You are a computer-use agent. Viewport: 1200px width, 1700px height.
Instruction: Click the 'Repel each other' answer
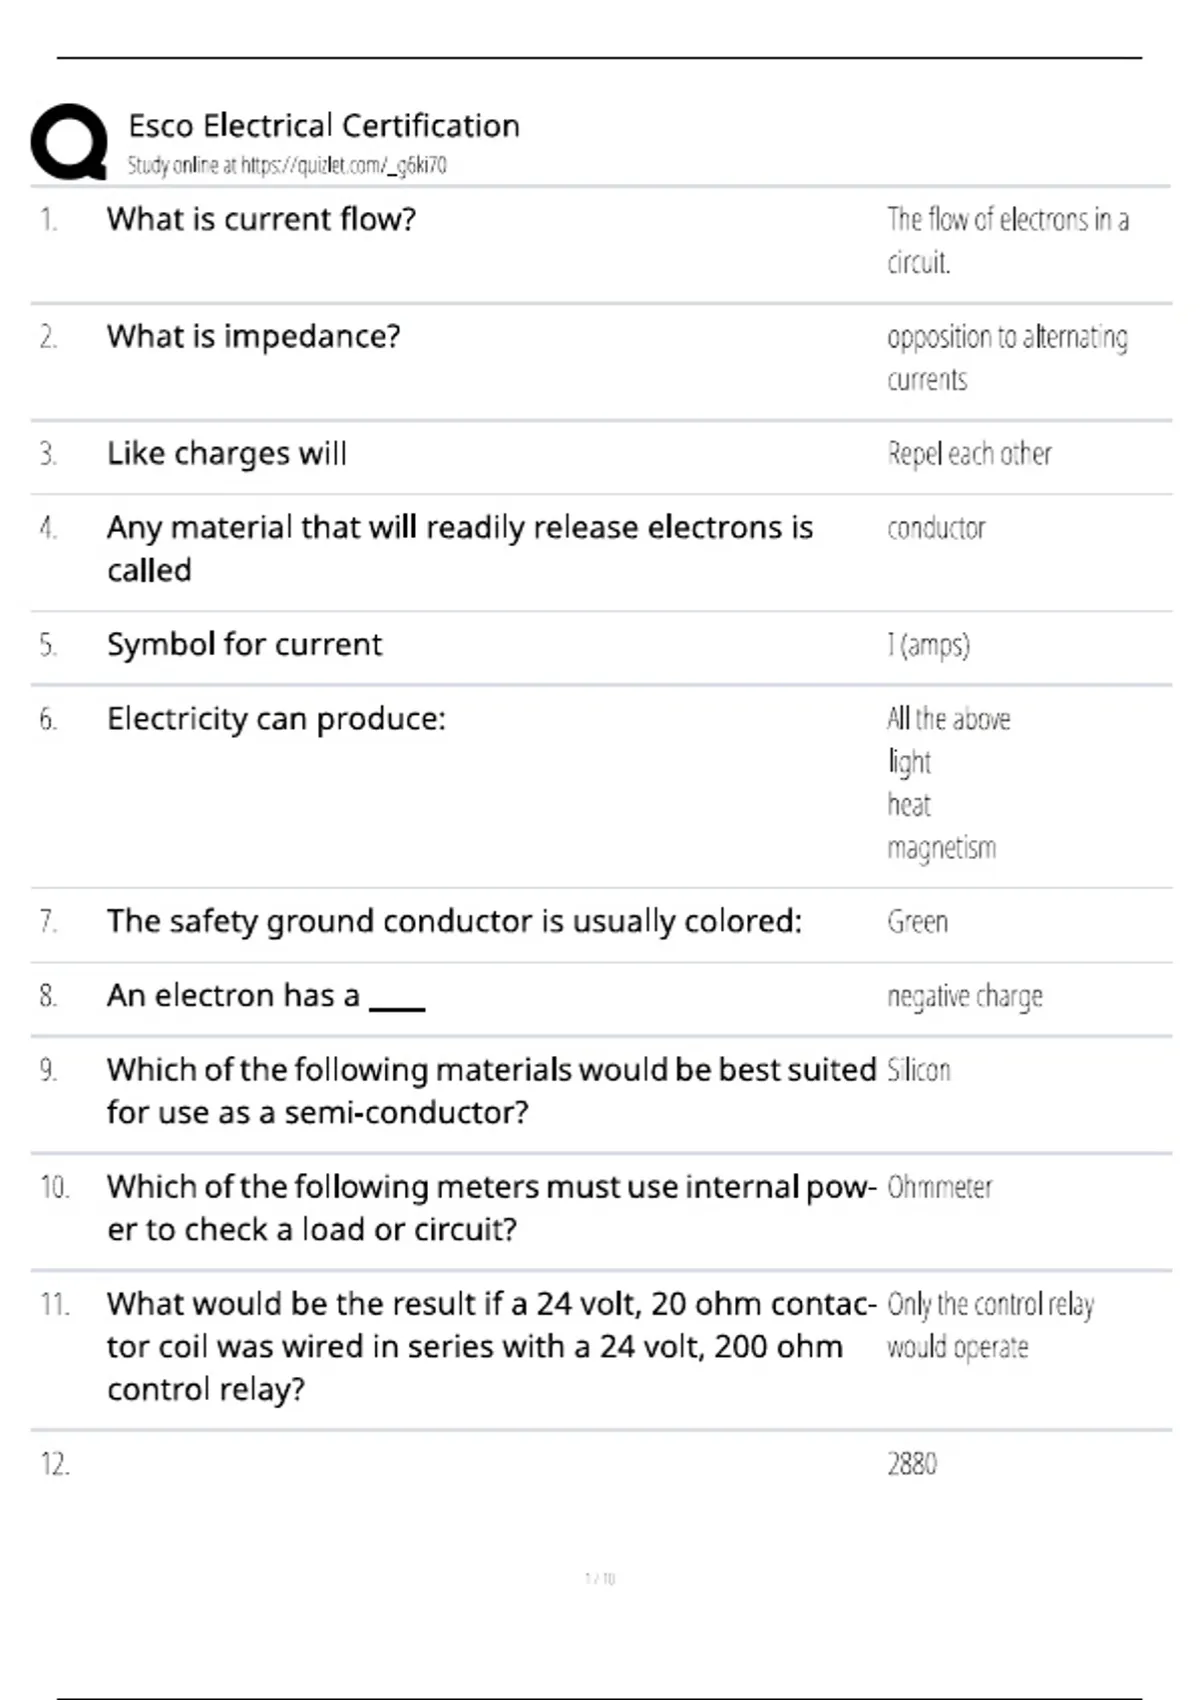pos(969,454)
